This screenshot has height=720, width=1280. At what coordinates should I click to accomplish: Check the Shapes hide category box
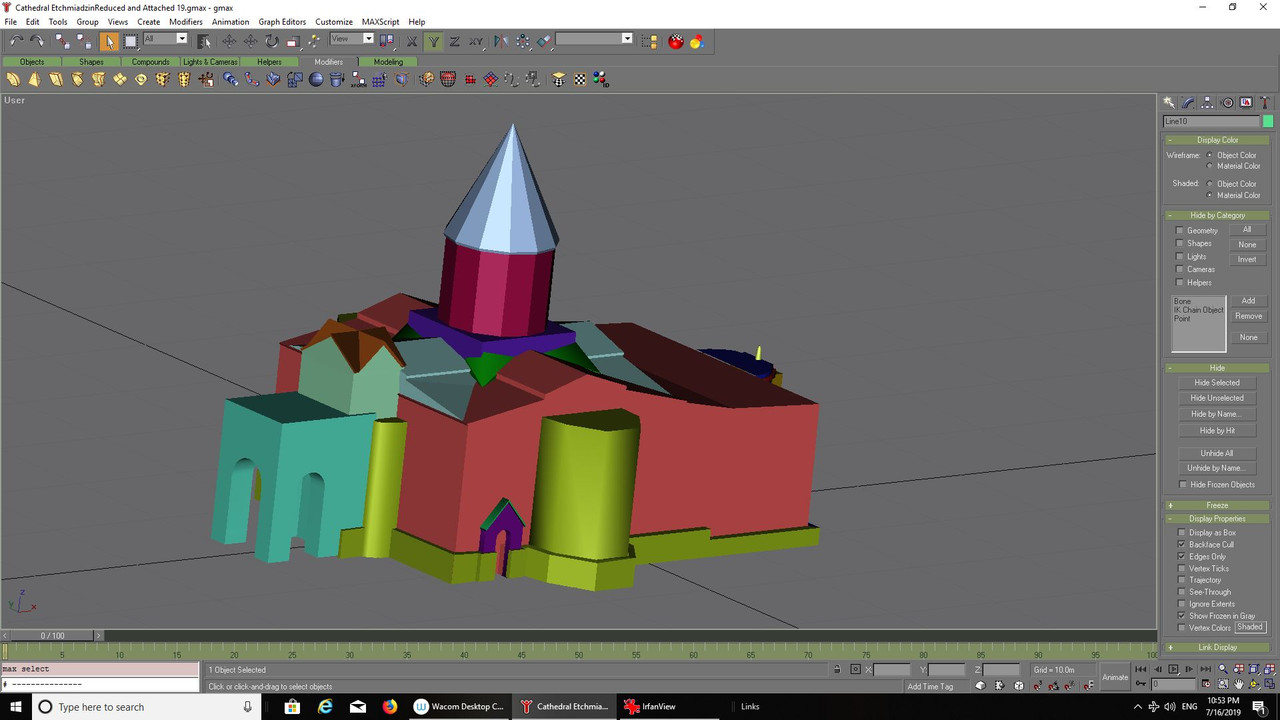pos(1180,244)
